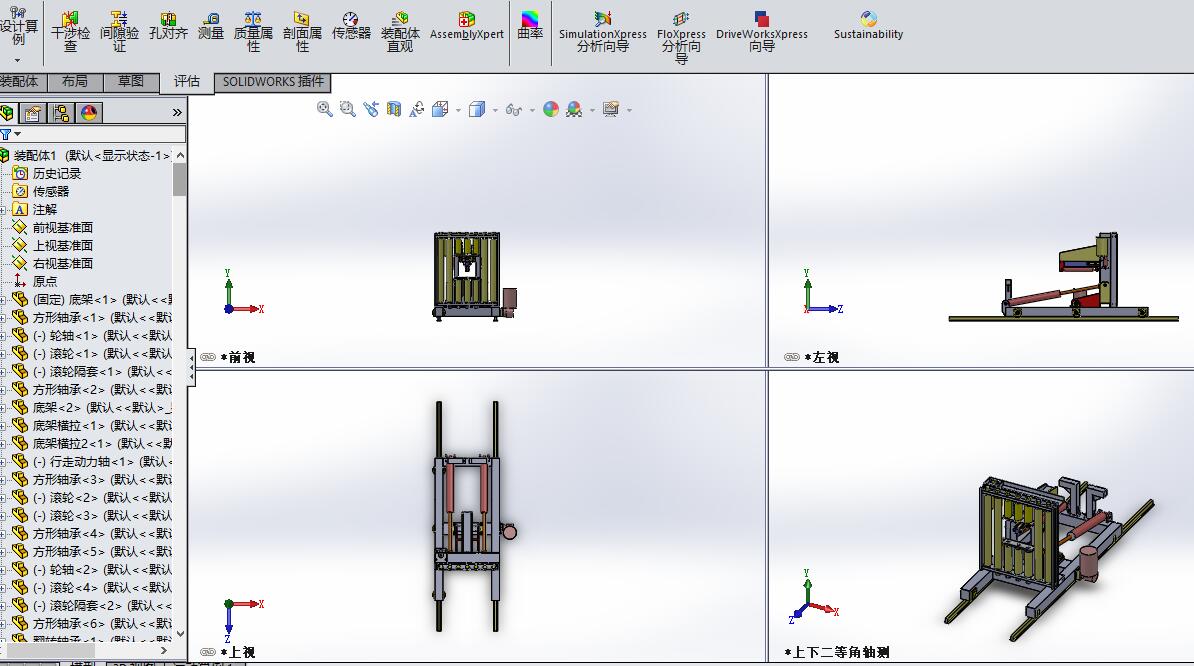Select Zoom to Area icon
Screen dimensions: 1194x666
348,109
